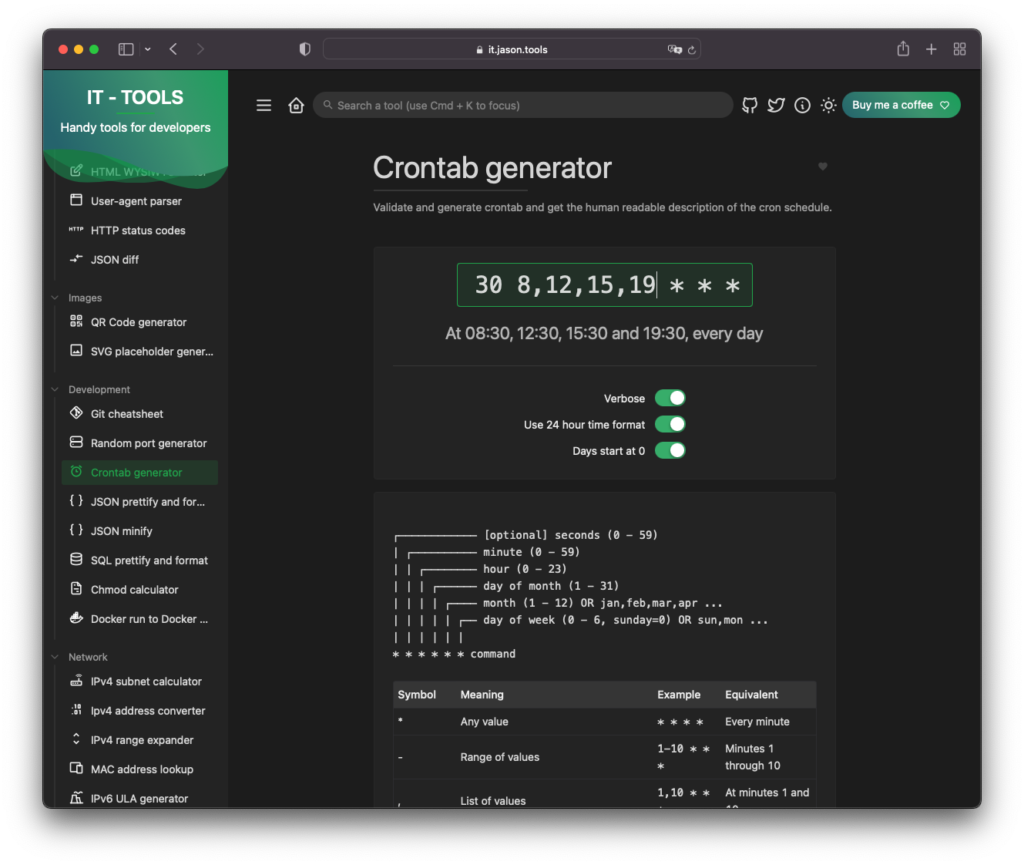Open HTTP status codes tool
This screenshot has height=865, width=1024.
140,230
